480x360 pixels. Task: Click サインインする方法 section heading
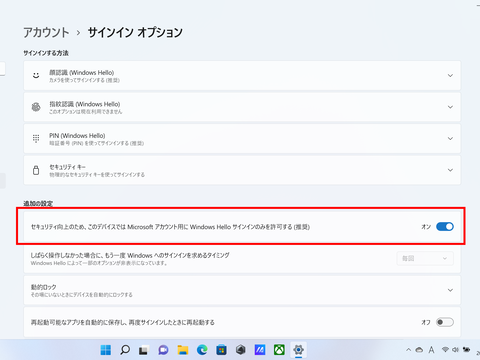pos(46,53)
